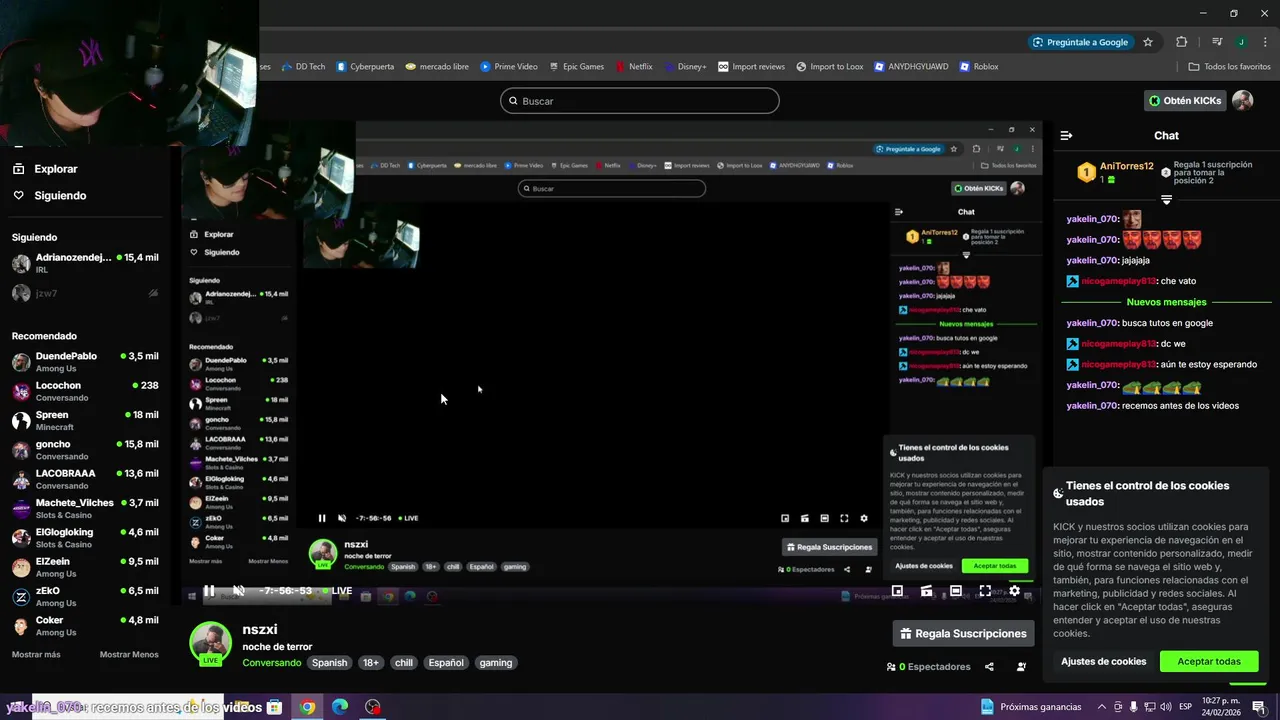
Task: Show hidden tray icons chevron
Action: 1102,707
